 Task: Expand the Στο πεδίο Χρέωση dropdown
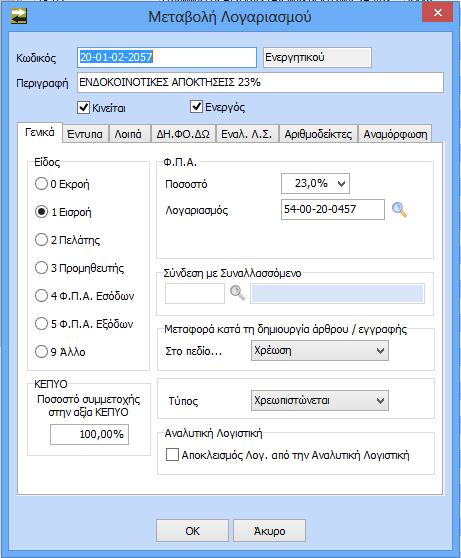[x=320, y=351]
